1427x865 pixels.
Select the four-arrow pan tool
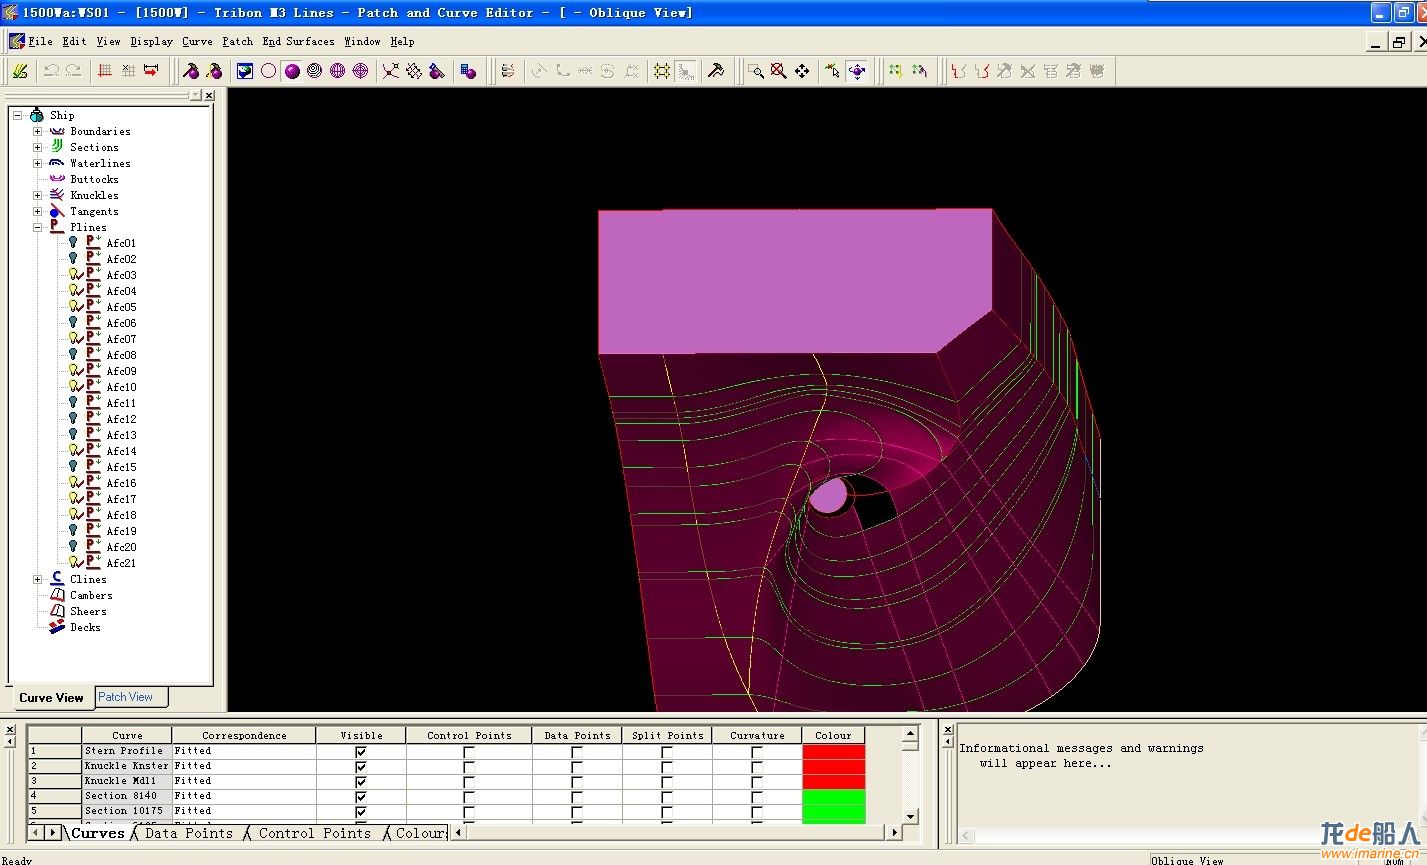pos(802,71)
